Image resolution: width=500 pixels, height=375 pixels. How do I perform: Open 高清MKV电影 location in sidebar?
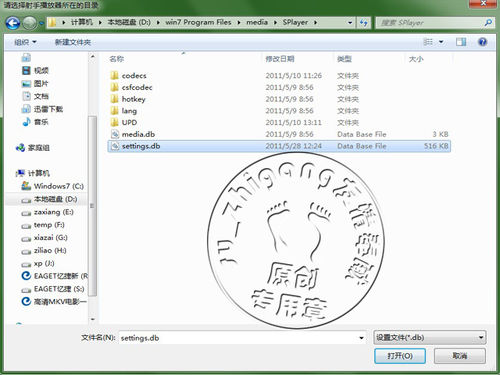pyautogui.click(x=54, y=302)
